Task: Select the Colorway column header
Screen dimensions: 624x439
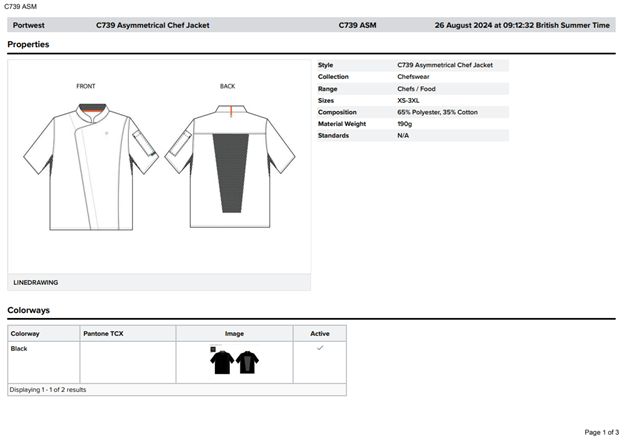Action: (25, 333)
